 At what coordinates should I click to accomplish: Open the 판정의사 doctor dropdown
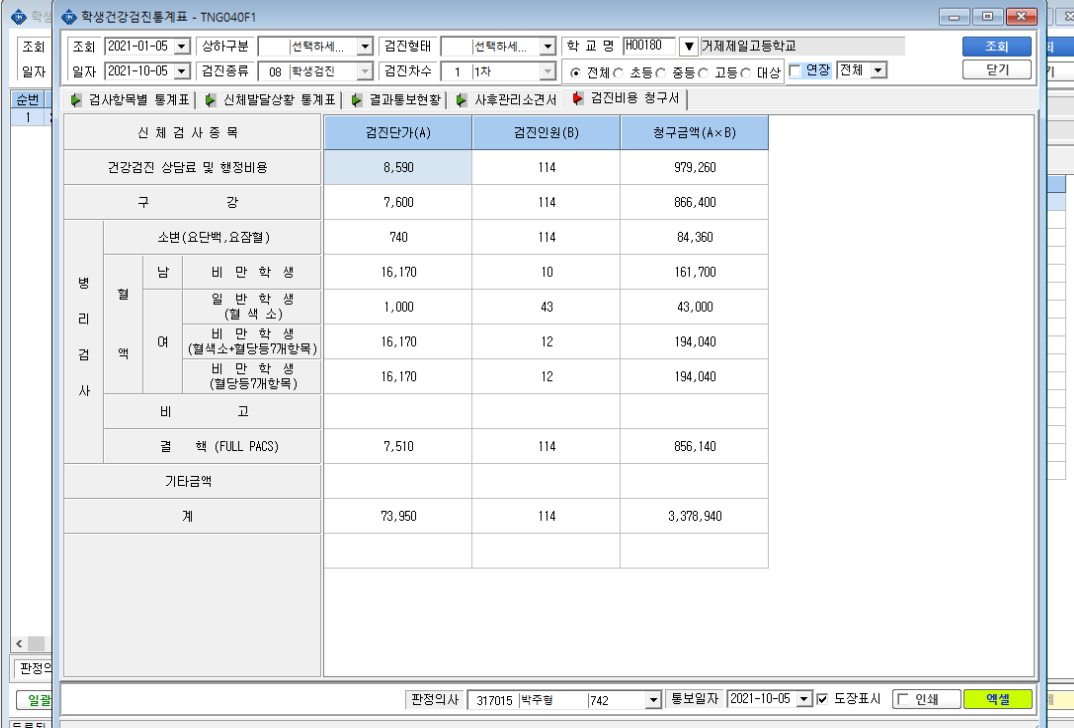point(653,700)
